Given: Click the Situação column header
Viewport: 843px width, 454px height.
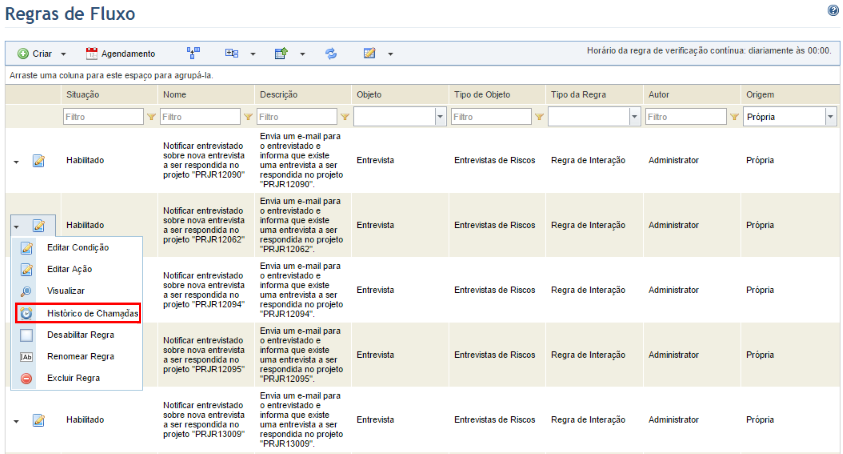Looking at the screenshot, I should click(x=110, y=95).
